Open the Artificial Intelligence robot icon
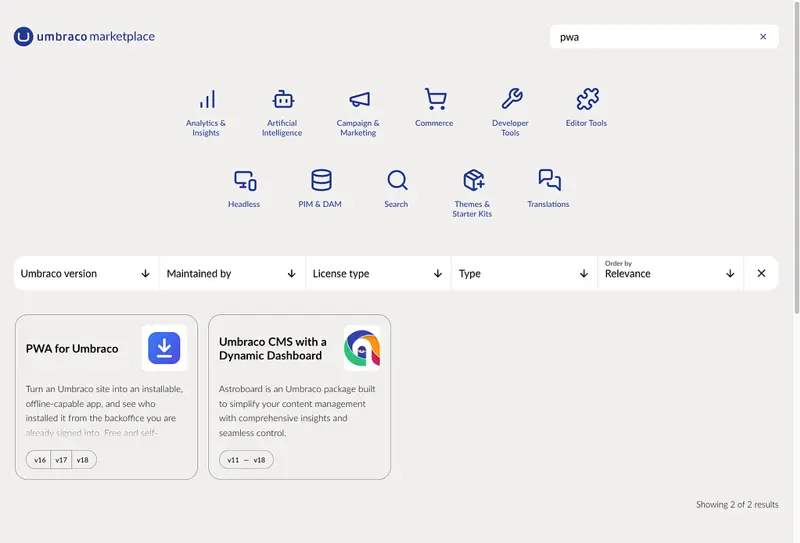800x543 pixels. click(283, 99)
